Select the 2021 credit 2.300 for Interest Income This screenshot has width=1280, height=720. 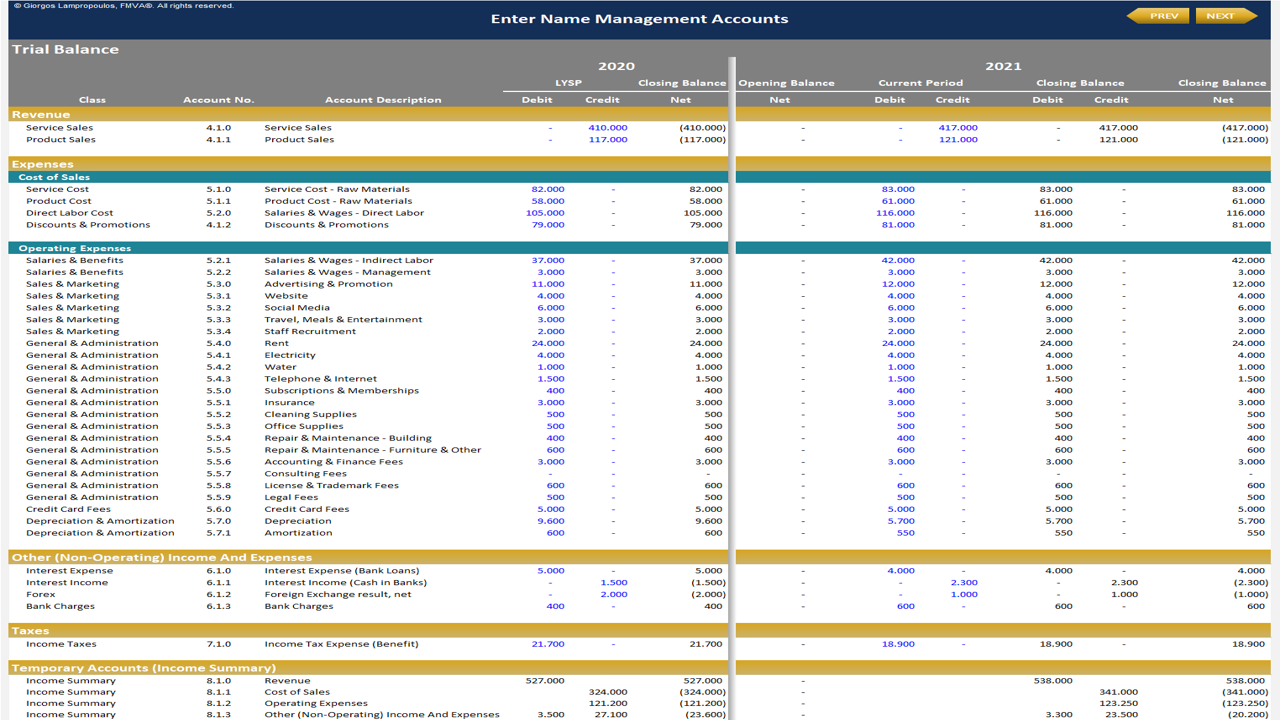(964, 583)
